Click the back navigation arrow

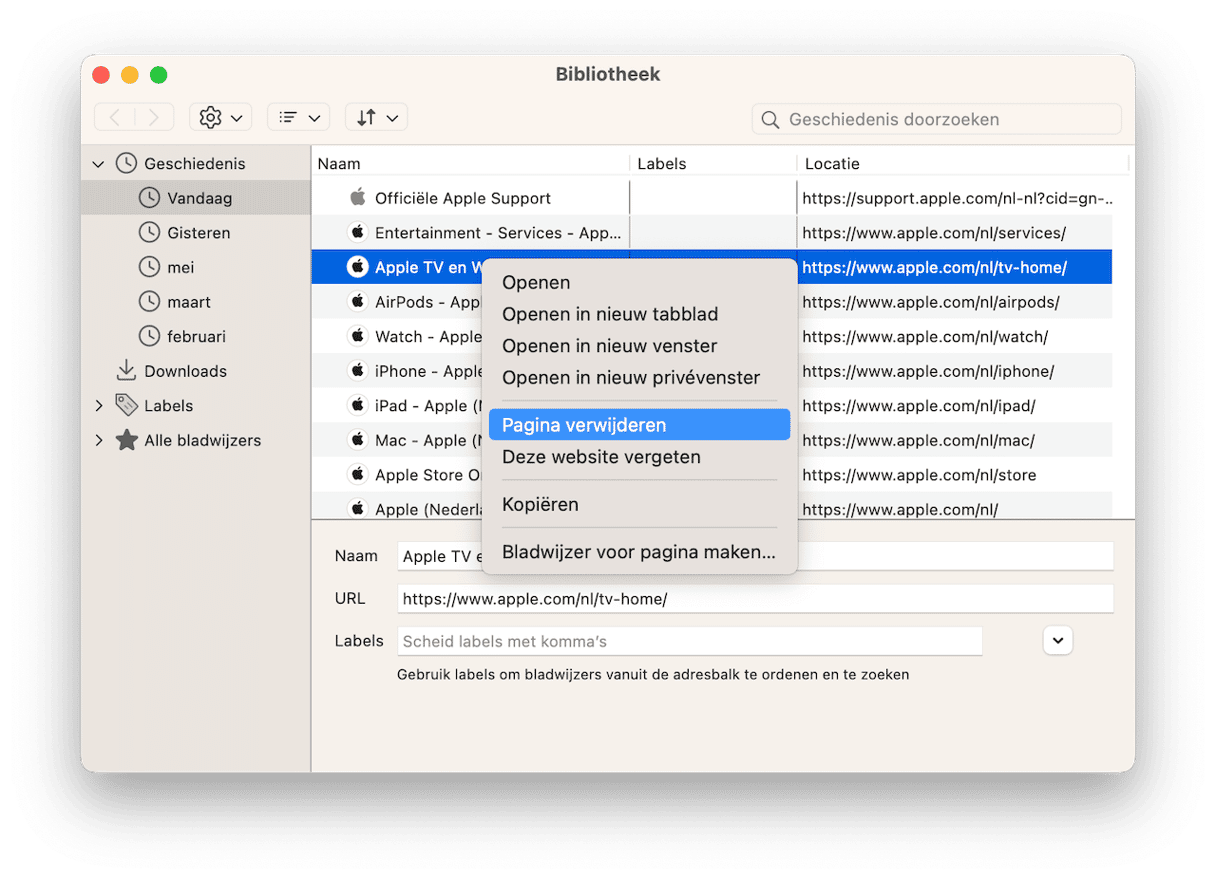pyautogui.click(x=114, y=118)
